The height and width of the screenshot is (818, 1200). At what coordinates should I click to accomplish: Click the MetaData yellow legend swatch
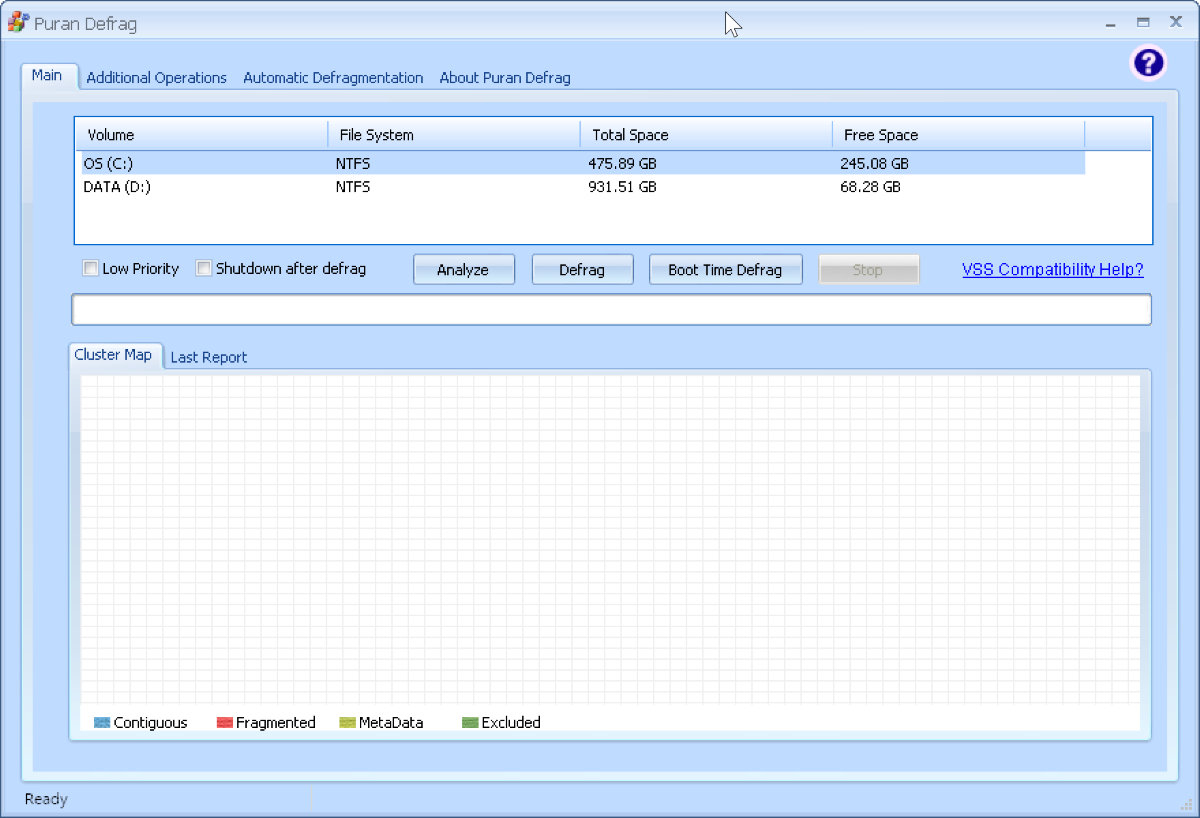[x=347, y=722]
